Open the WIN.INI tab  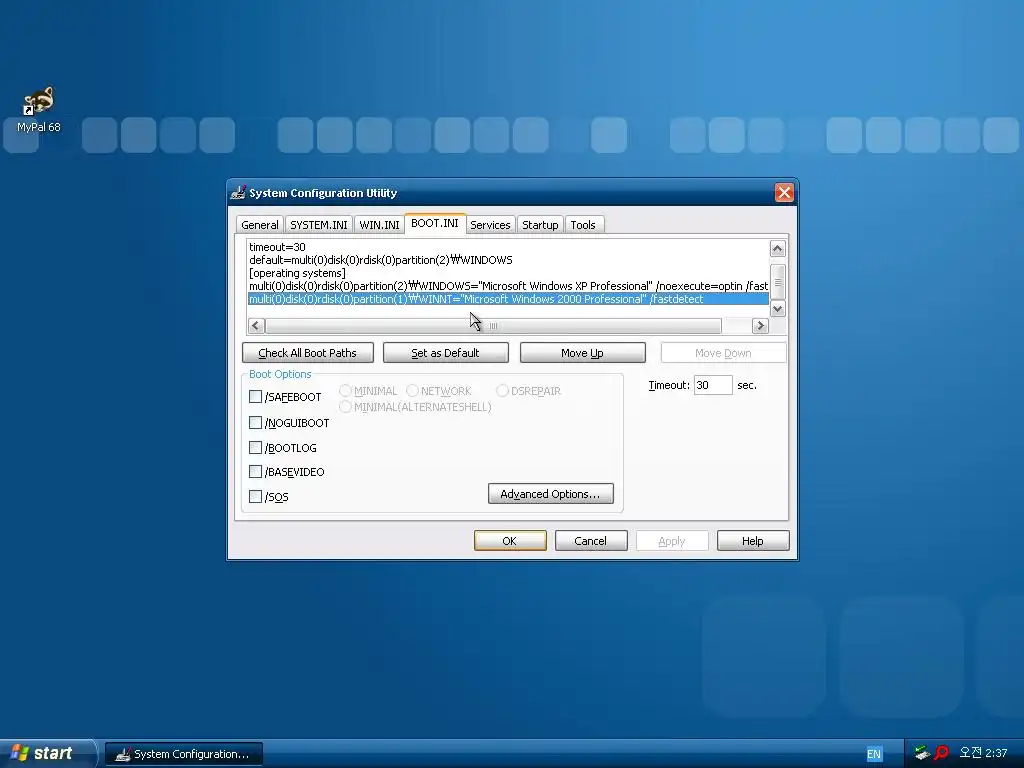point(379,225)
